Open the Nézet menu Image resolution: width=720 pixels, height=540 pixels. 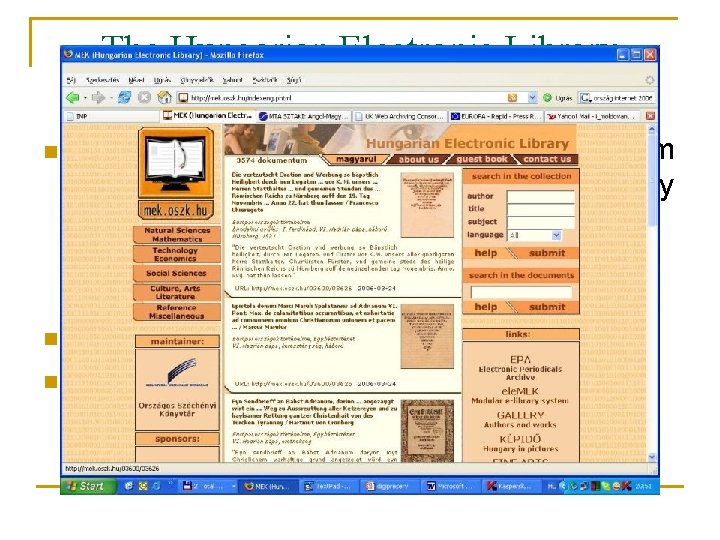click(136, 80)
